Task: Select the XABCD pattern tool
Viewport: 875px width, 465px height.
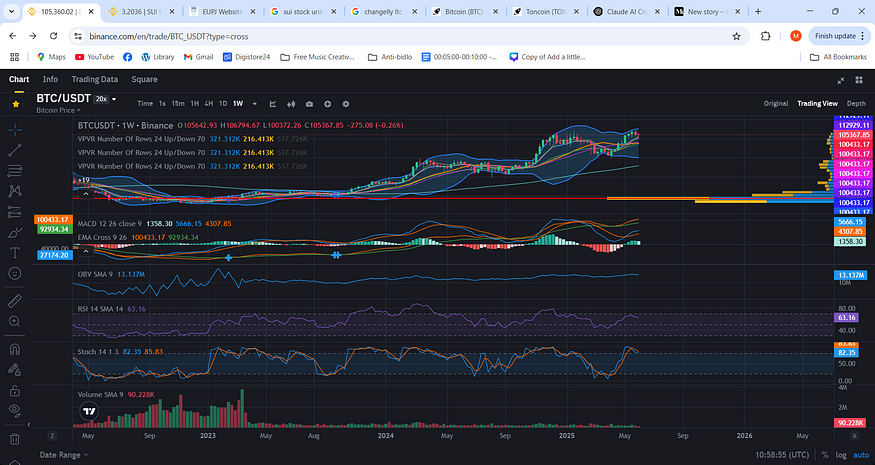Action: click(x=15, y=191)
